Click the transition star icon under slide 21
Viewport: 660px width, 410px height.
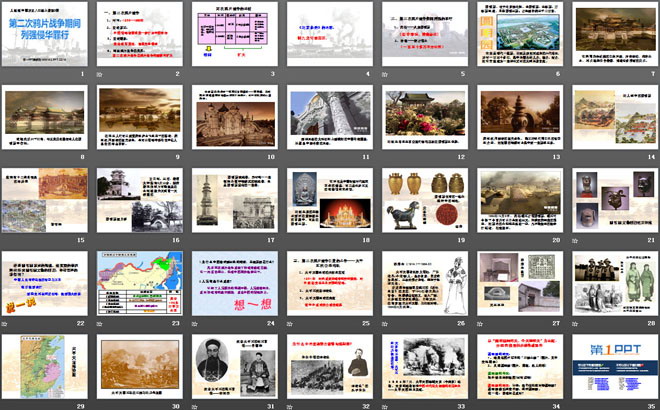575,240
